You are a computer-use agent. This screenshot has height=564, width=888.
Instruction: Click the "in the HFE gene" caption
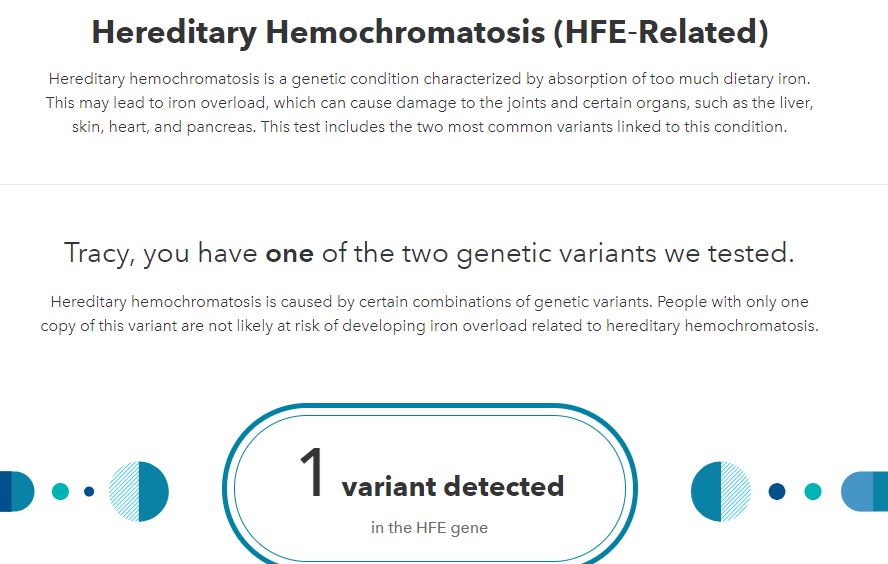429,527
